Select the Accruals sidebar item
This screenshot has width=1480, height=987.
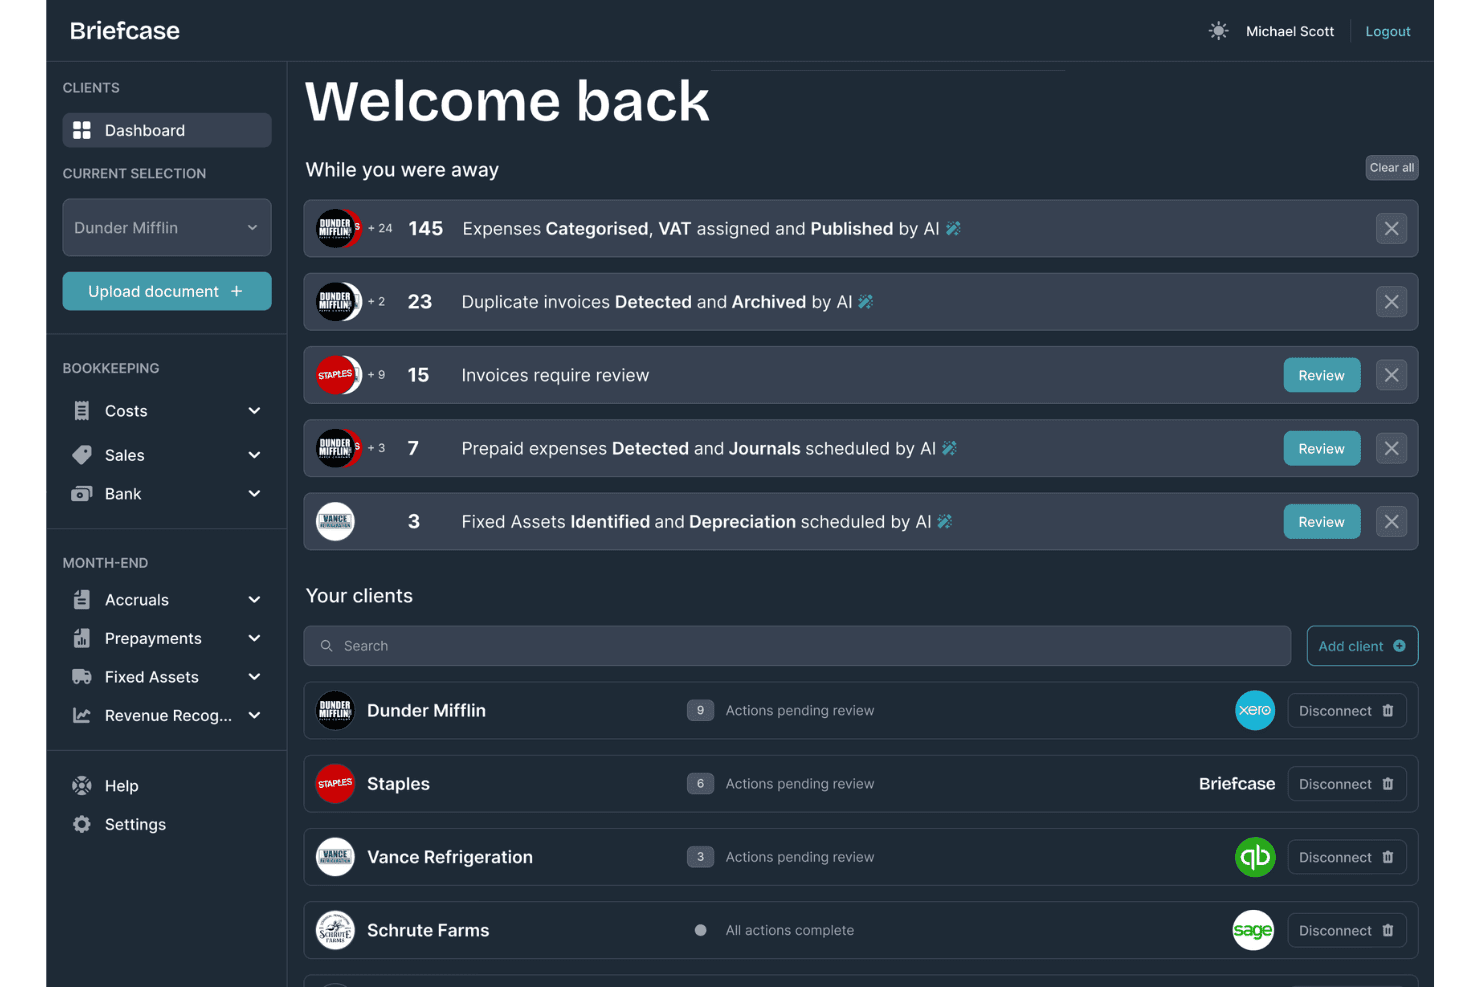click(167, 600)
